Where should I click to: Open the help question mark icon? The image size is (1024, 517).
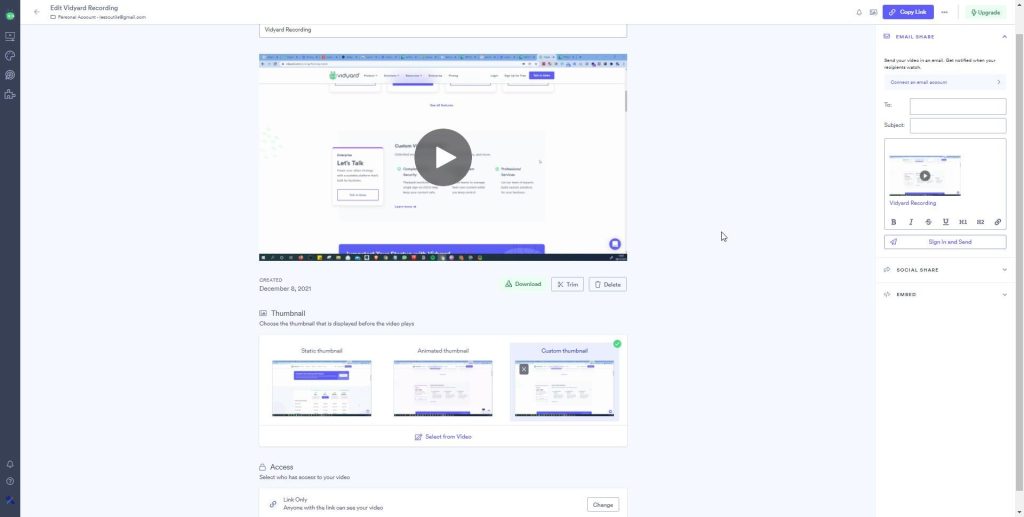point(10,481)
